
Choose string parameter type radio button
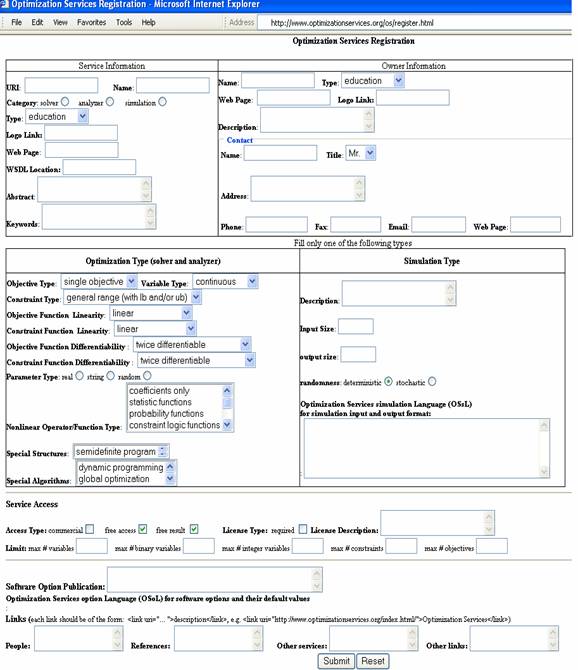point(111,376)
